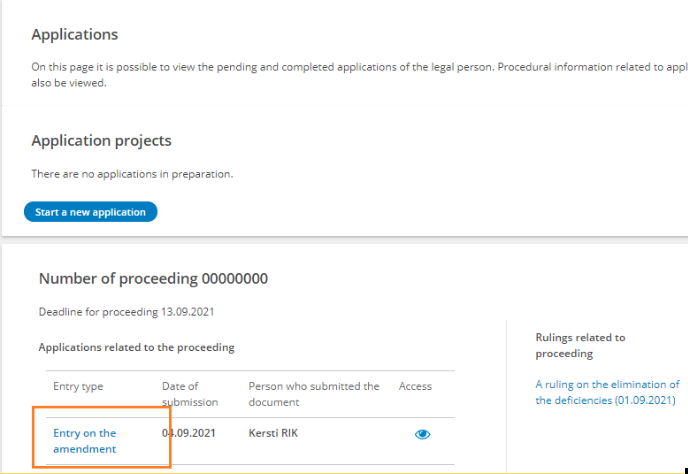Click the Entry type column header
The width and height of the screenshot is (688, 474).
click(x=78, y=386)
